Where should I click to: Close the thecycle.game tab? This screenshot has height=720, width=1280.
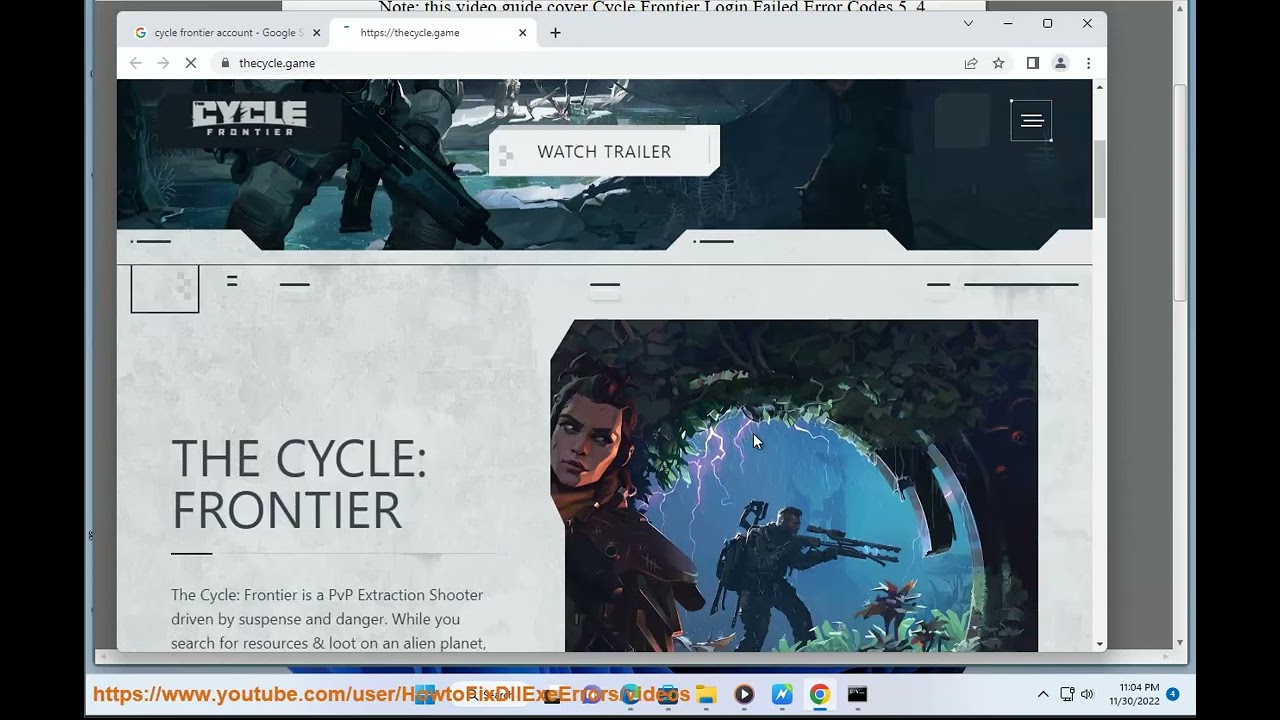522,33
